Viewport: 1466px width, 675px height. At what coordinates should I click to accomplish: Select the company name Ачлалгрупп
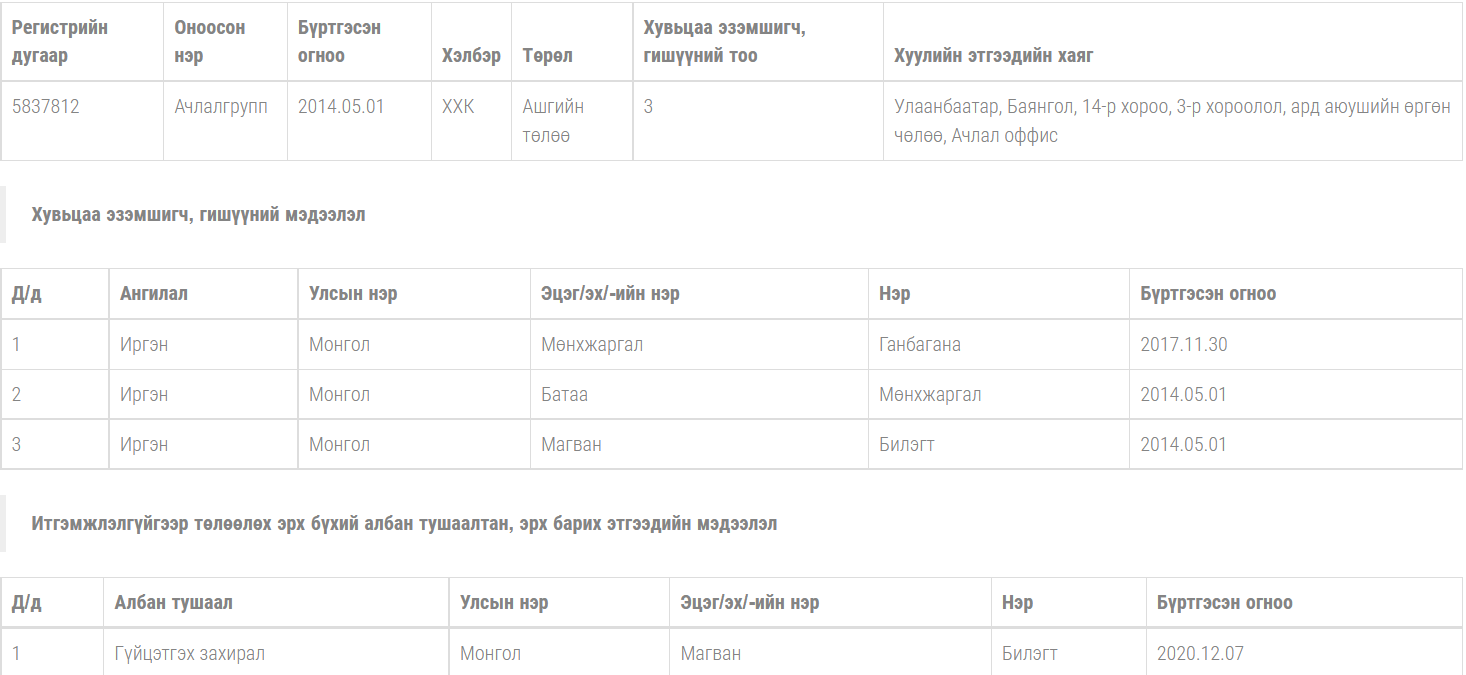coord(221,107)
